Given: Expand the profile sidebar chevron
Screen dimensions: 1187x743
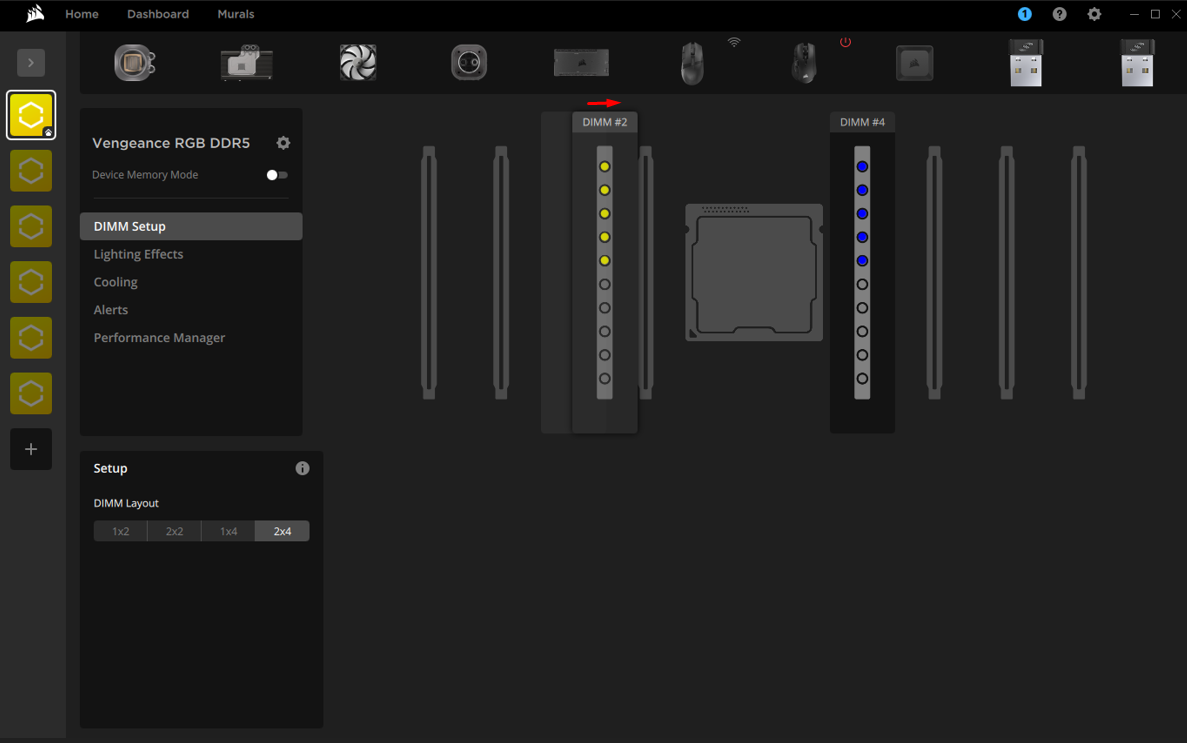Looking at the screenshot, I should tap(31, 63).
